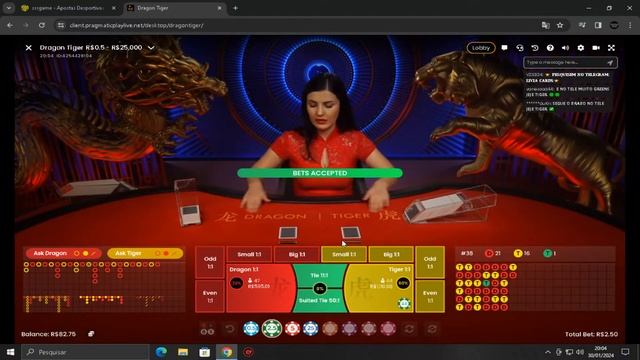Screen dimensions: 640x360
Task: Close the Dragon Tiger game with X
Action: click(29, 48)
